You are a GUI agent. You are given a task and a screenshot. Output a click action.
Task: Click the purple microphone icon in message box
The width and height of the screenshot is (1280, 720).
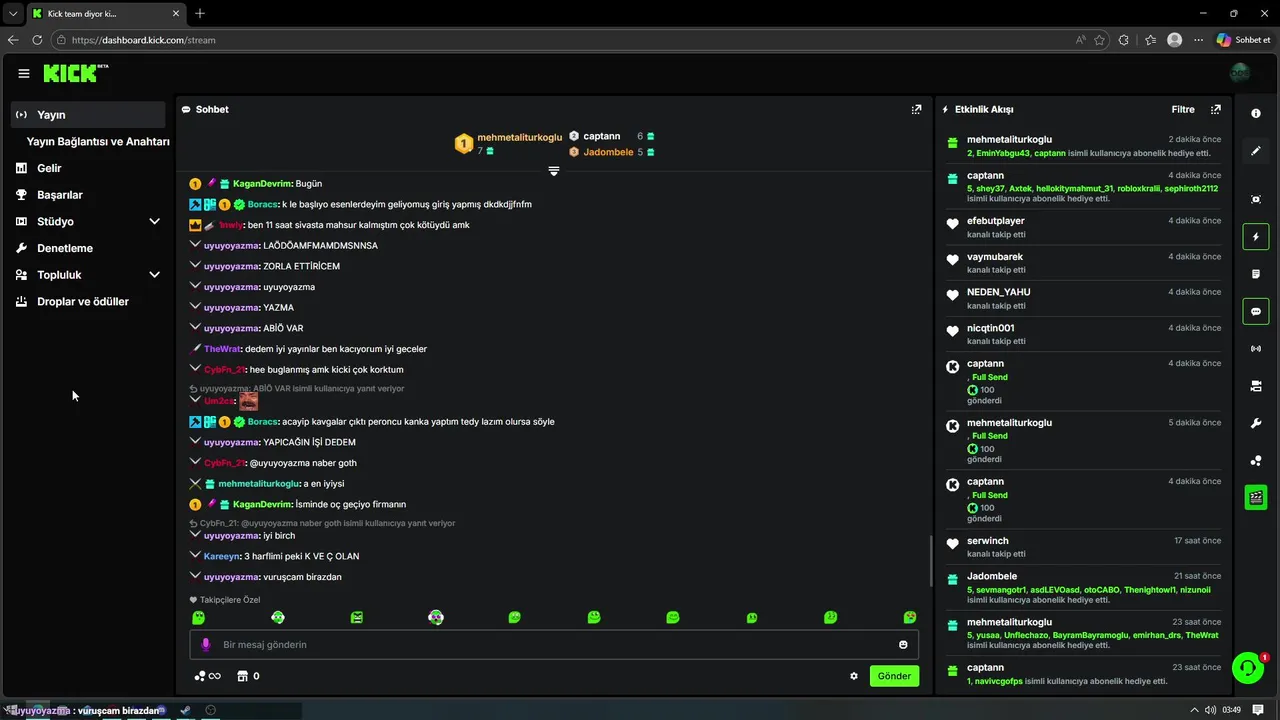206,645
